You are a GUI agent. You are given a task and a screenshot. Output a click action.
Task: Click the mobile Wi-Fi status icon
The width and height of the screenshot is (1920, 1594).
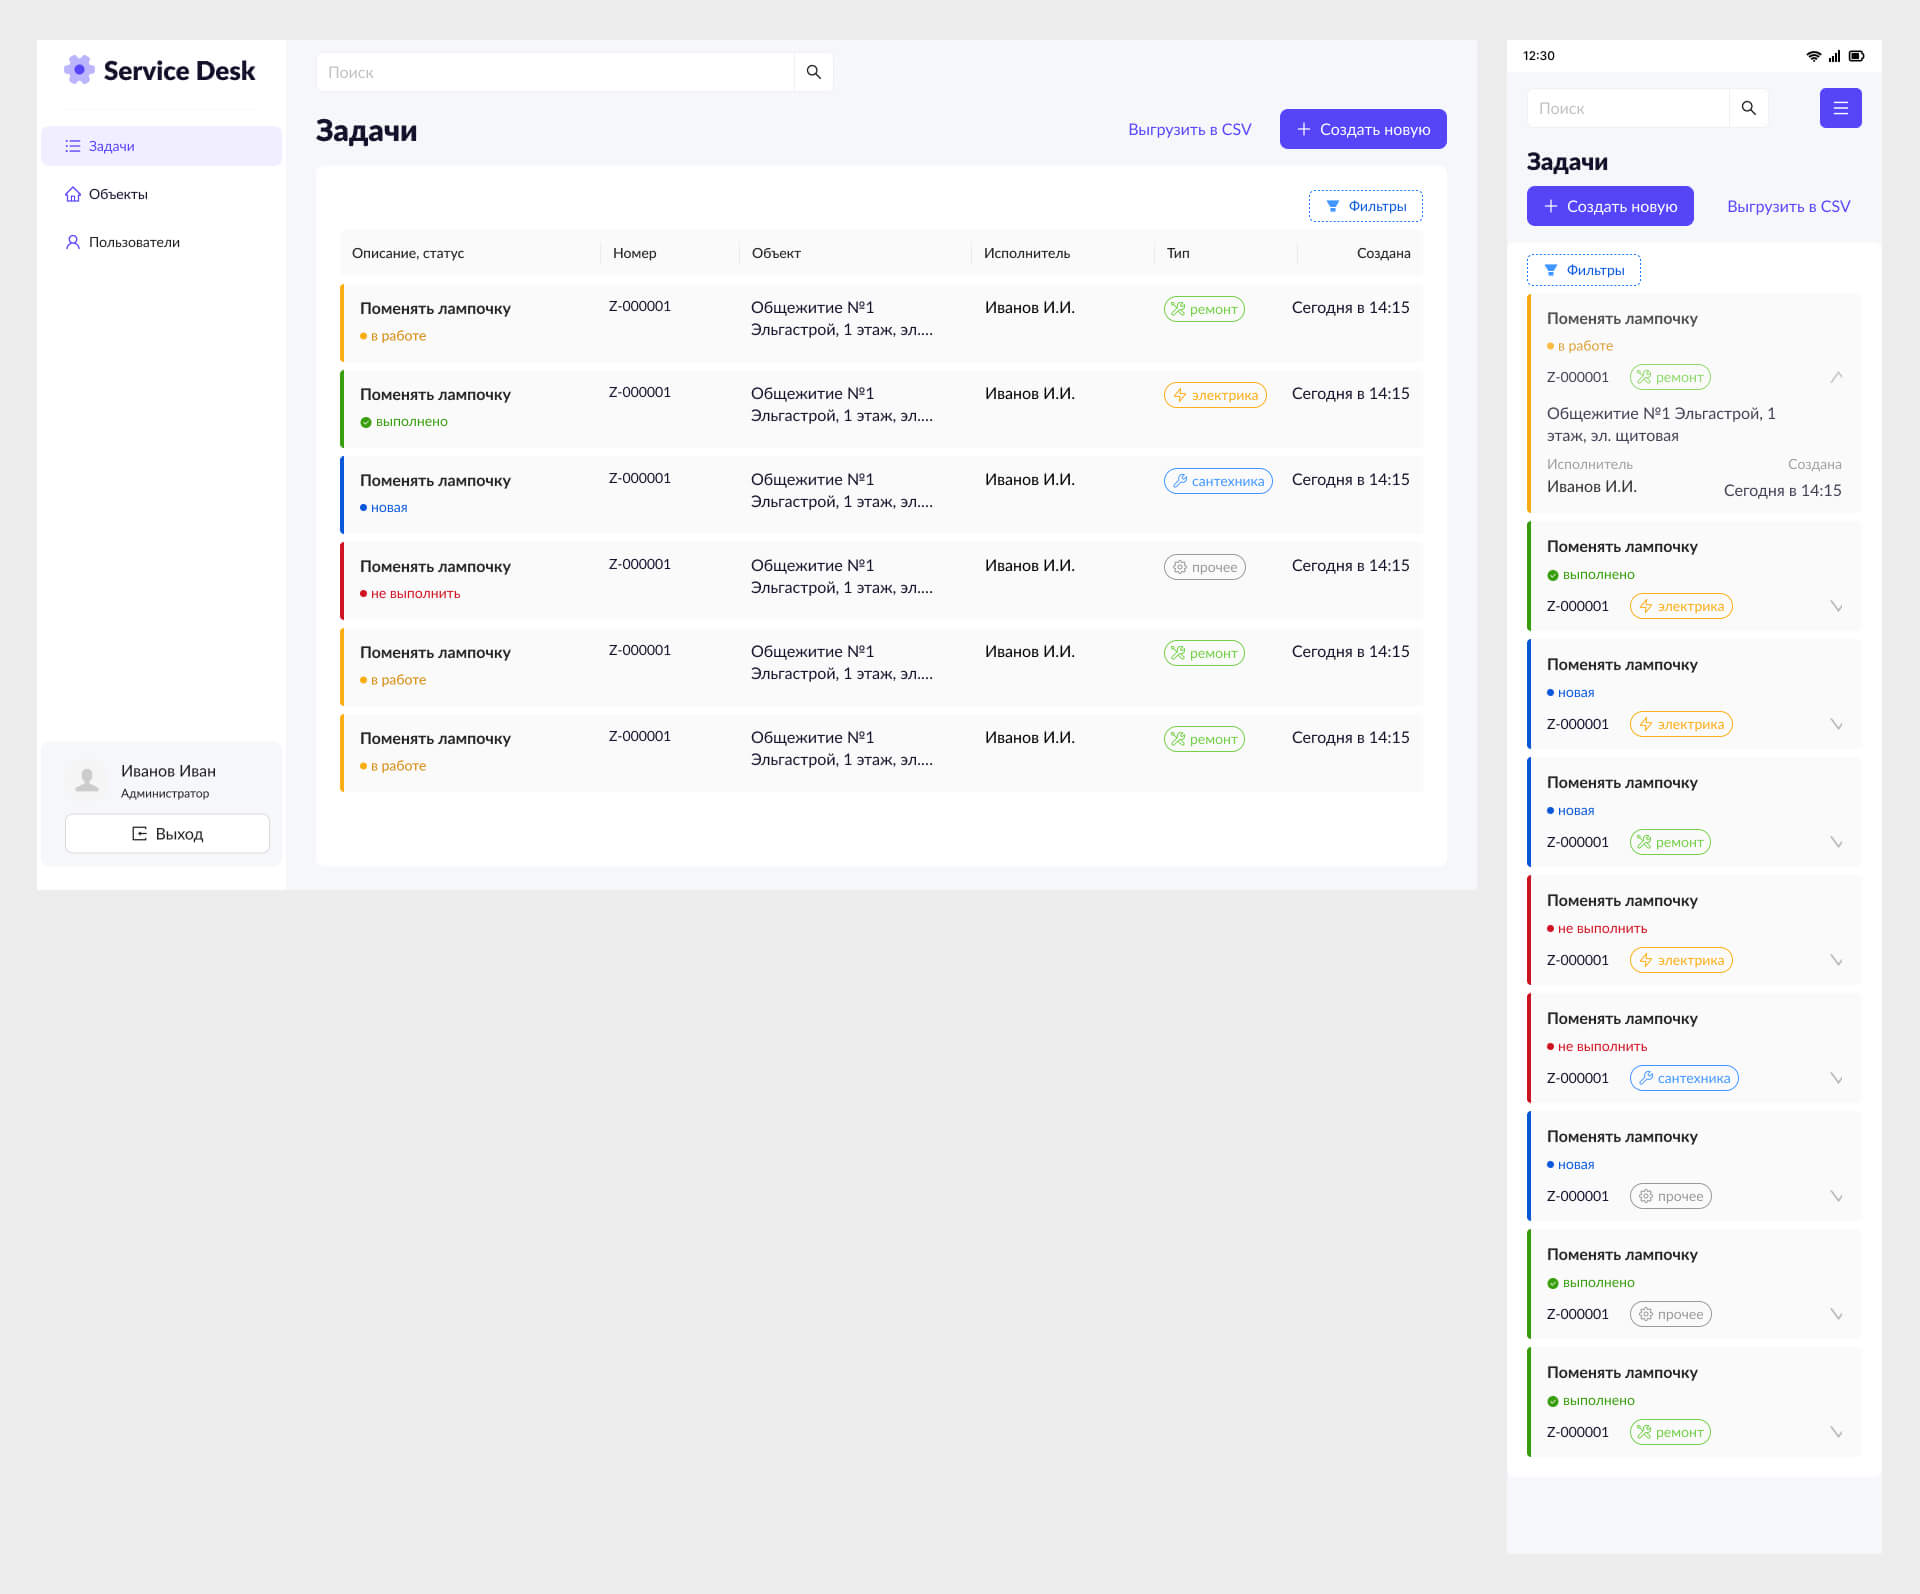[x=1813, y=56]
